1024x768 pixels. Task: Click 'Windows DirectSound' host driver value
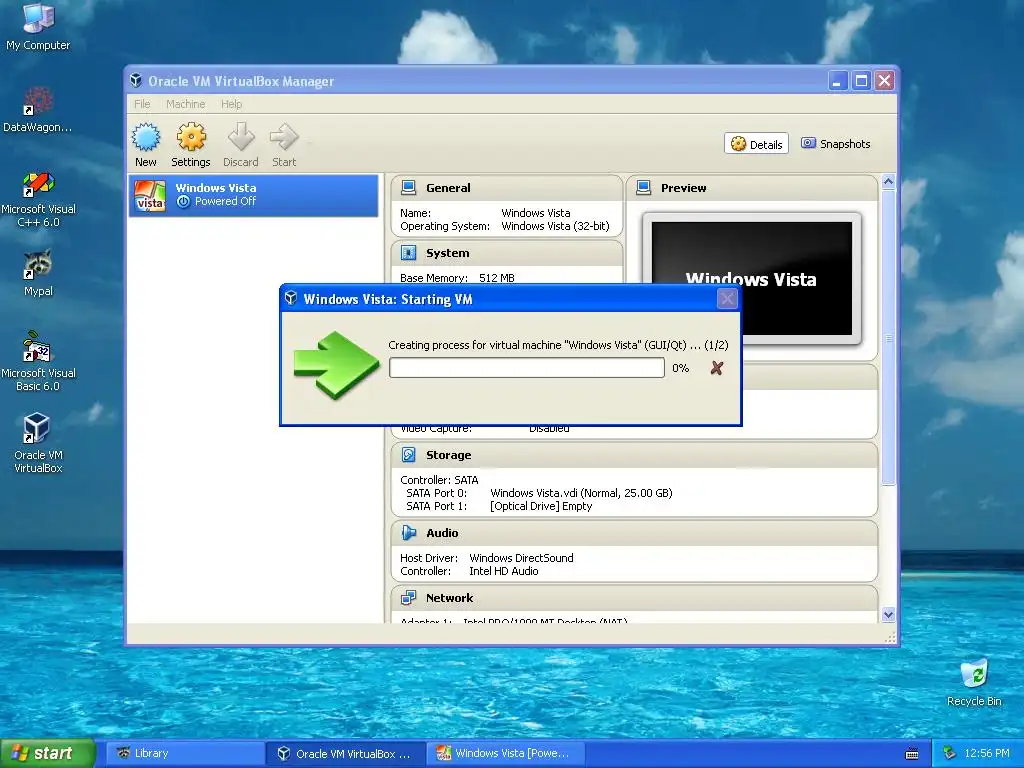click(521, 558)
